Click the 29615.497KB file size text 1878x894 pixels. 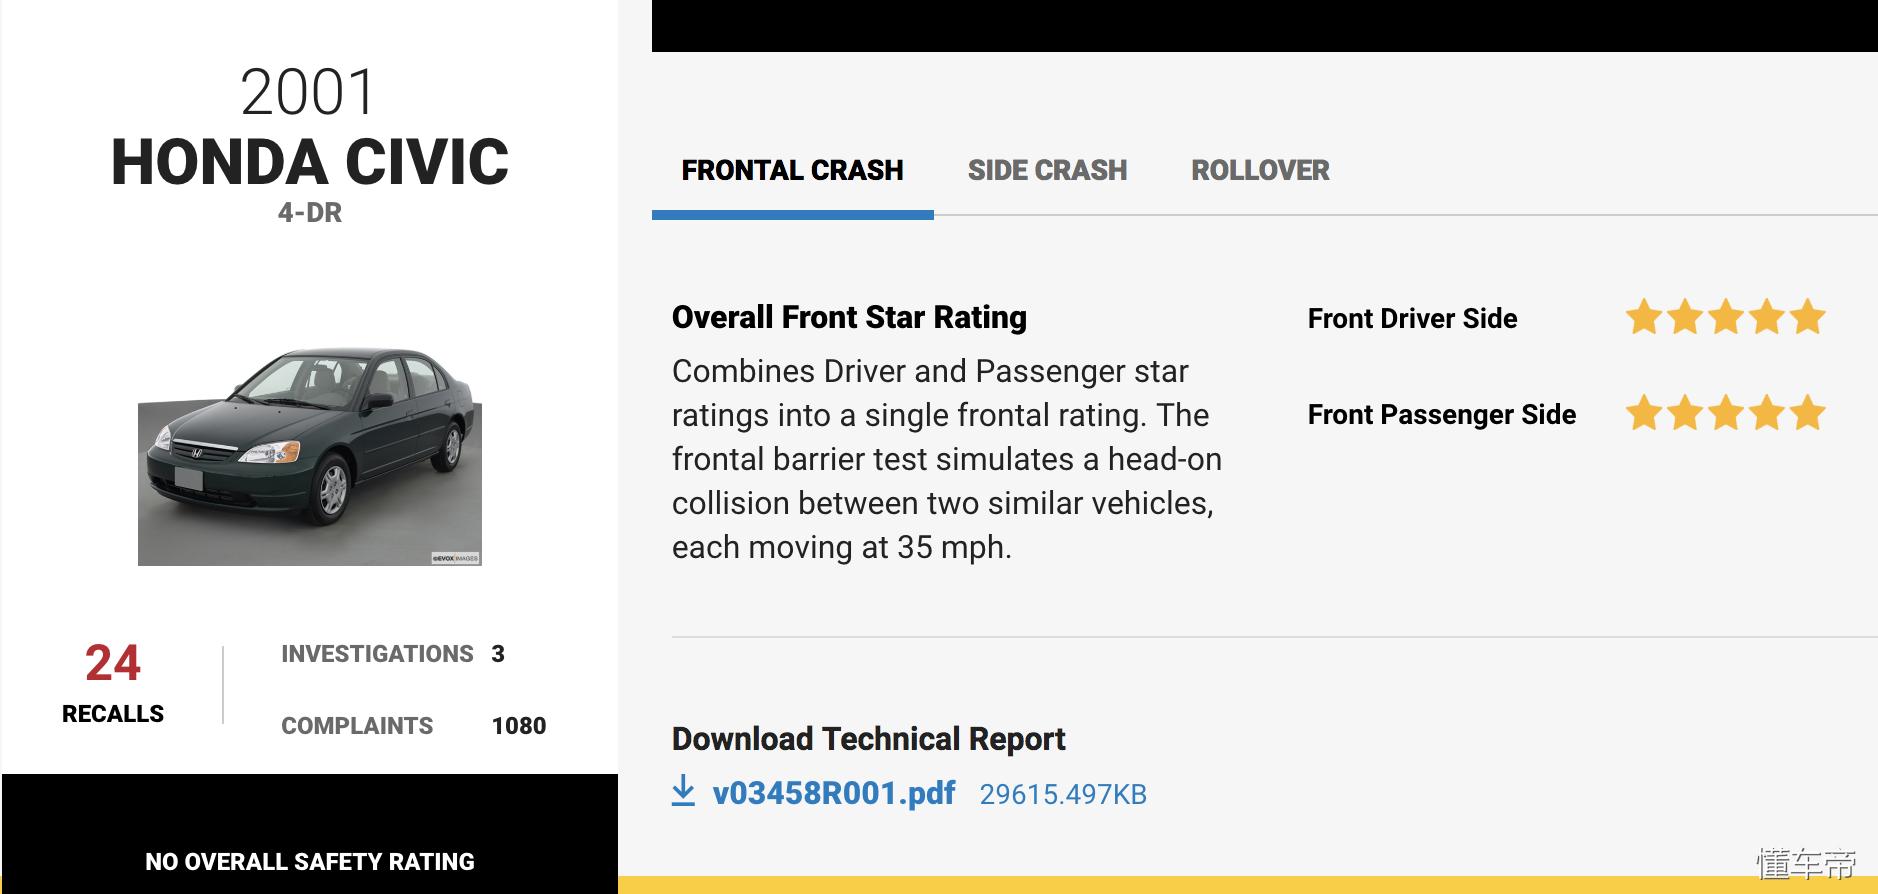pyautogui.click(x=1063, y=795)
